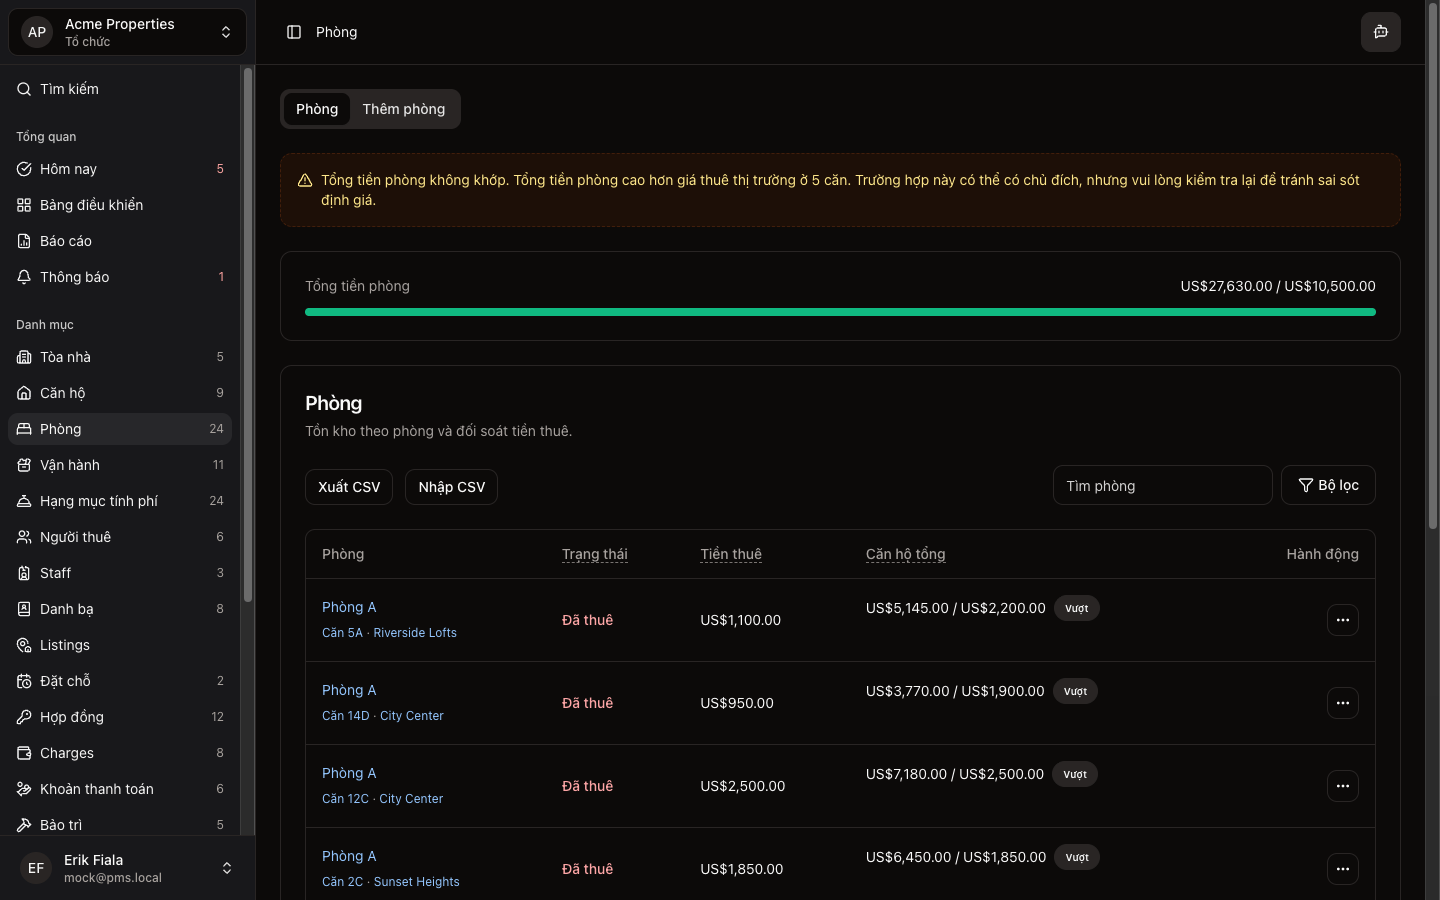Open the assistant bot icon button

1380,32
